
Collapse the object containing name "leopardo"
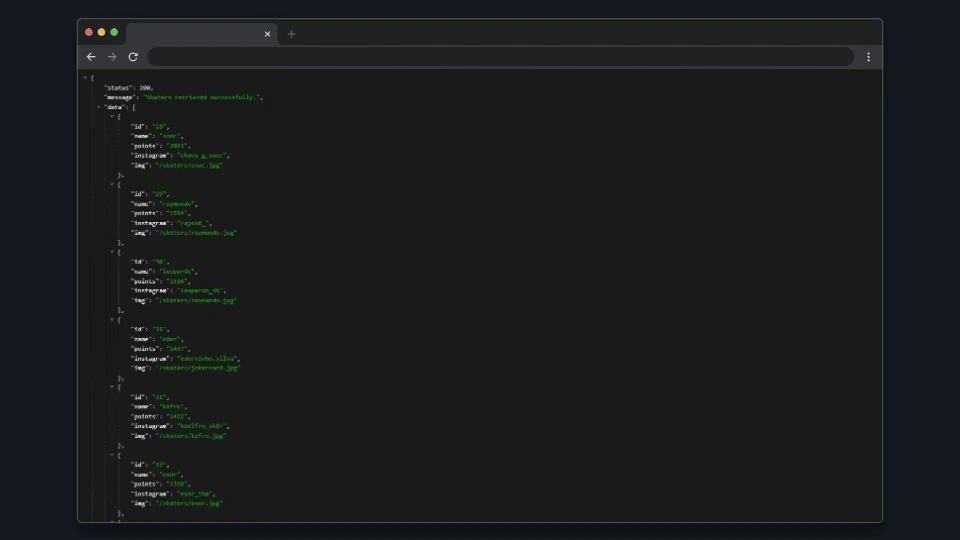tap(111, 252)
